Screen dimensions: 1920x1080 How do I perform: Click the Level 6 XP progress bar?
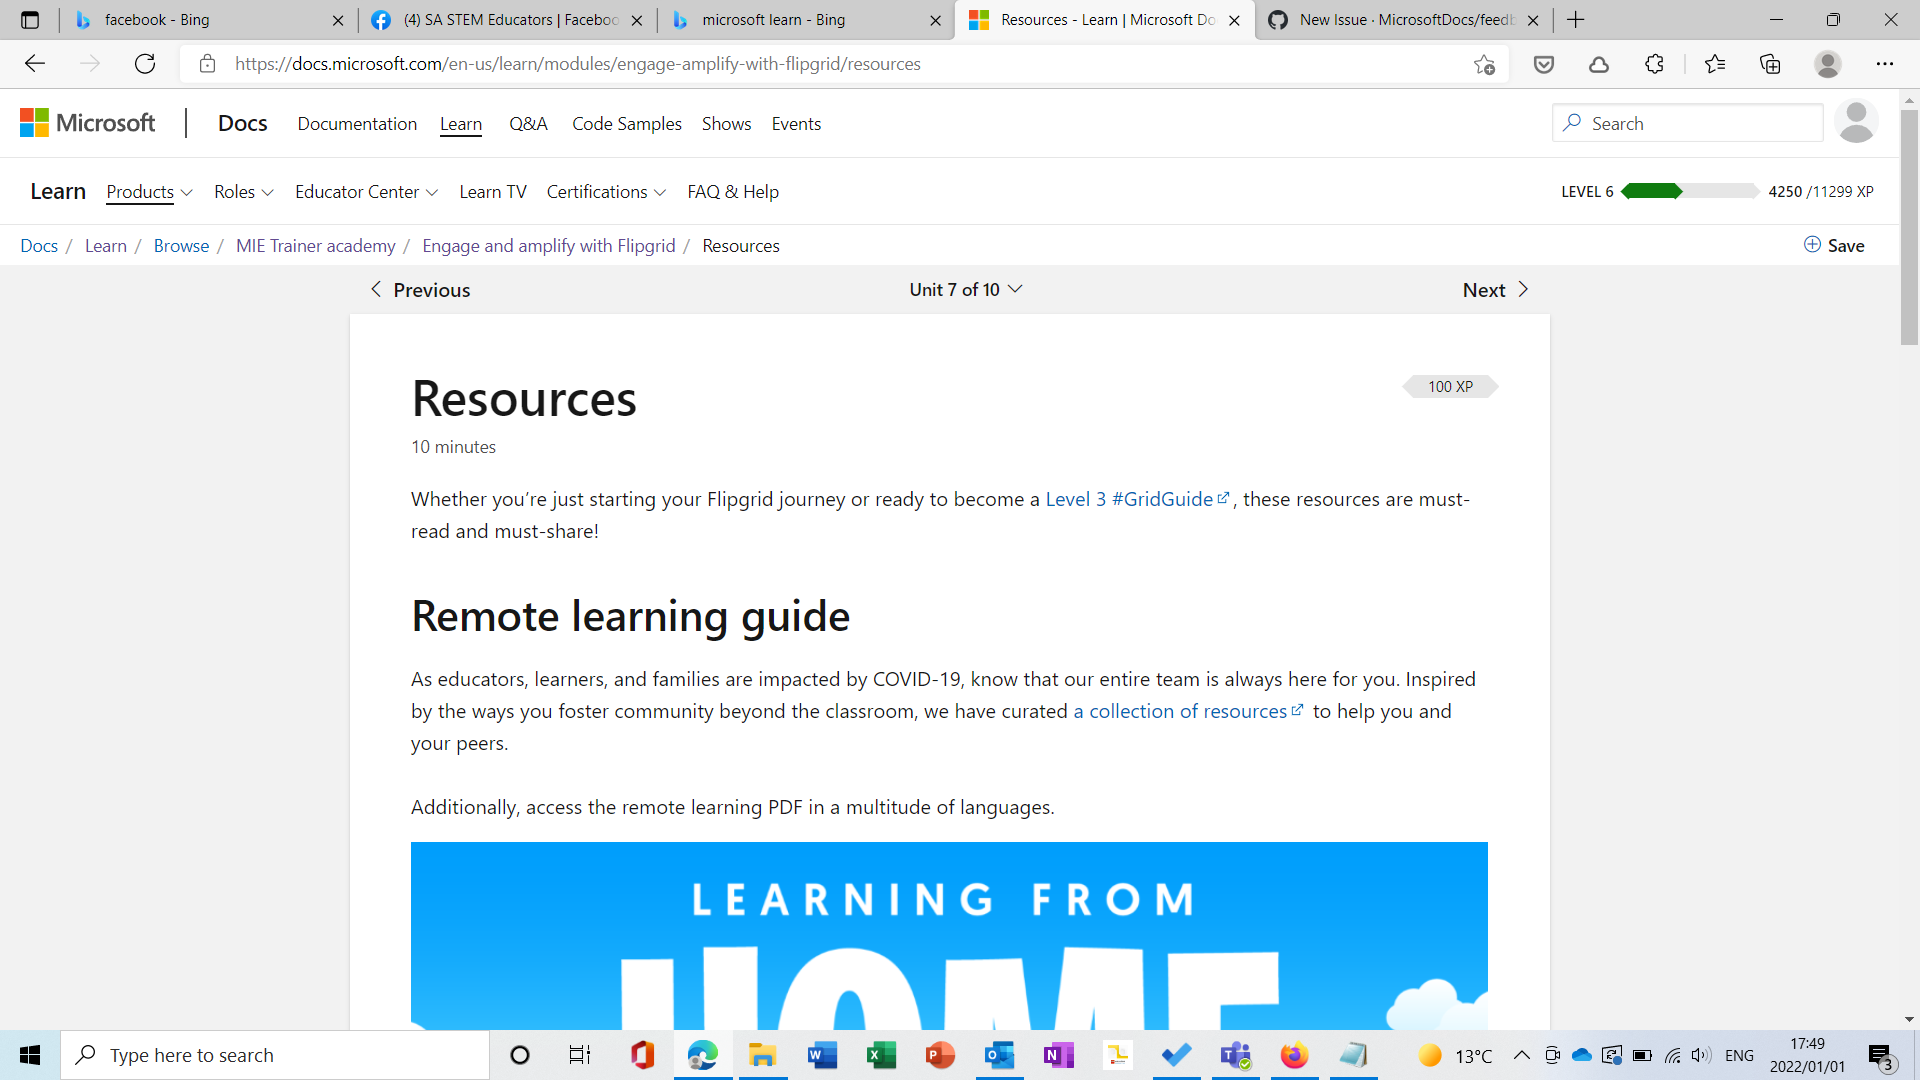[x=1689, y=192]
